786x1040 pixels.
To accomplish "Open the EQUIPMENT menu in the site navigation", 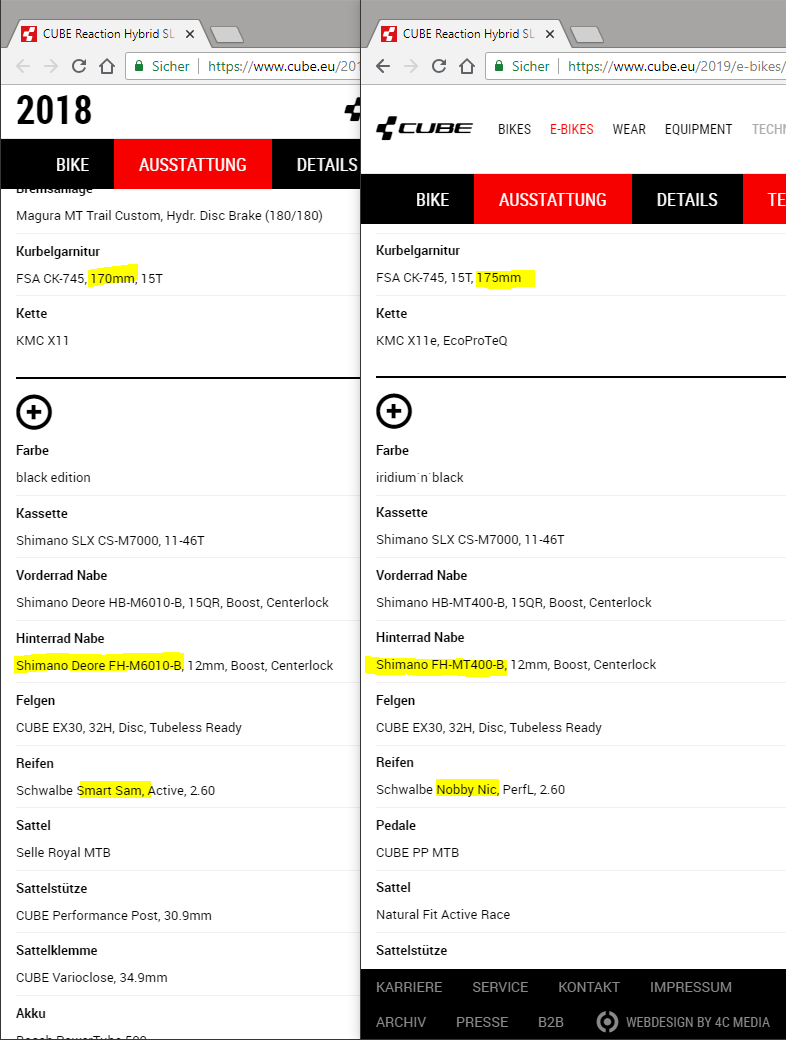I will (698, 129).
